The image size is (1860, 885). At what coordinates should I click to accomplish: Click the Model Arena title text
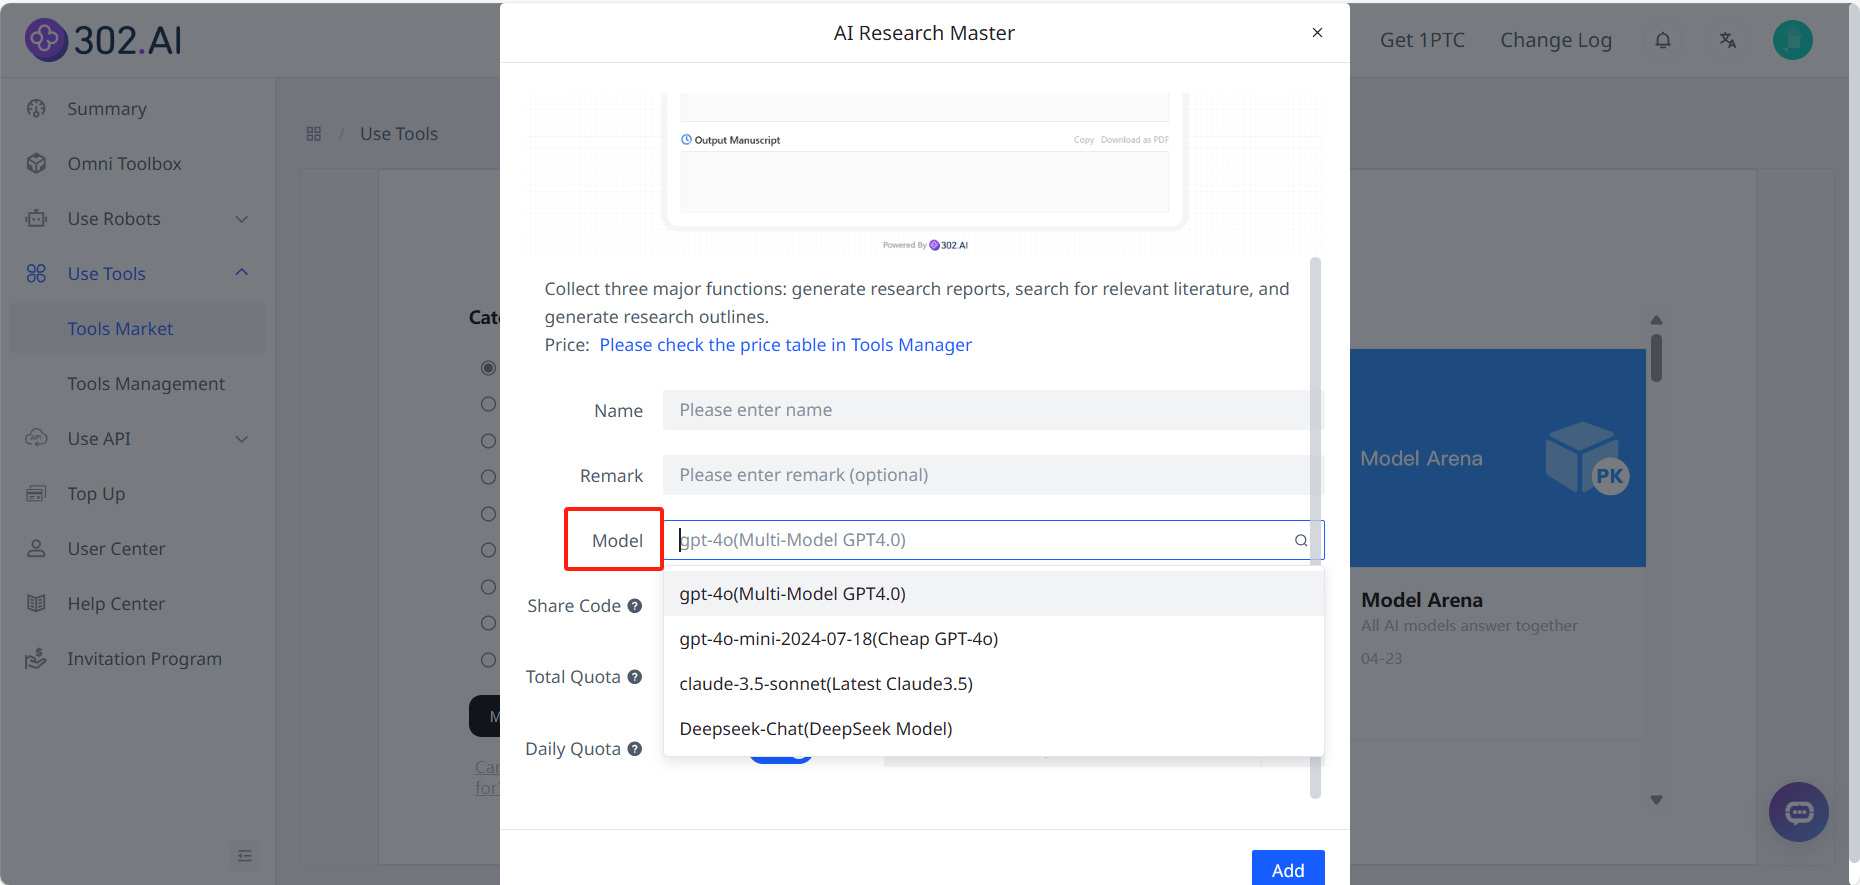[x=1421, y=600]
